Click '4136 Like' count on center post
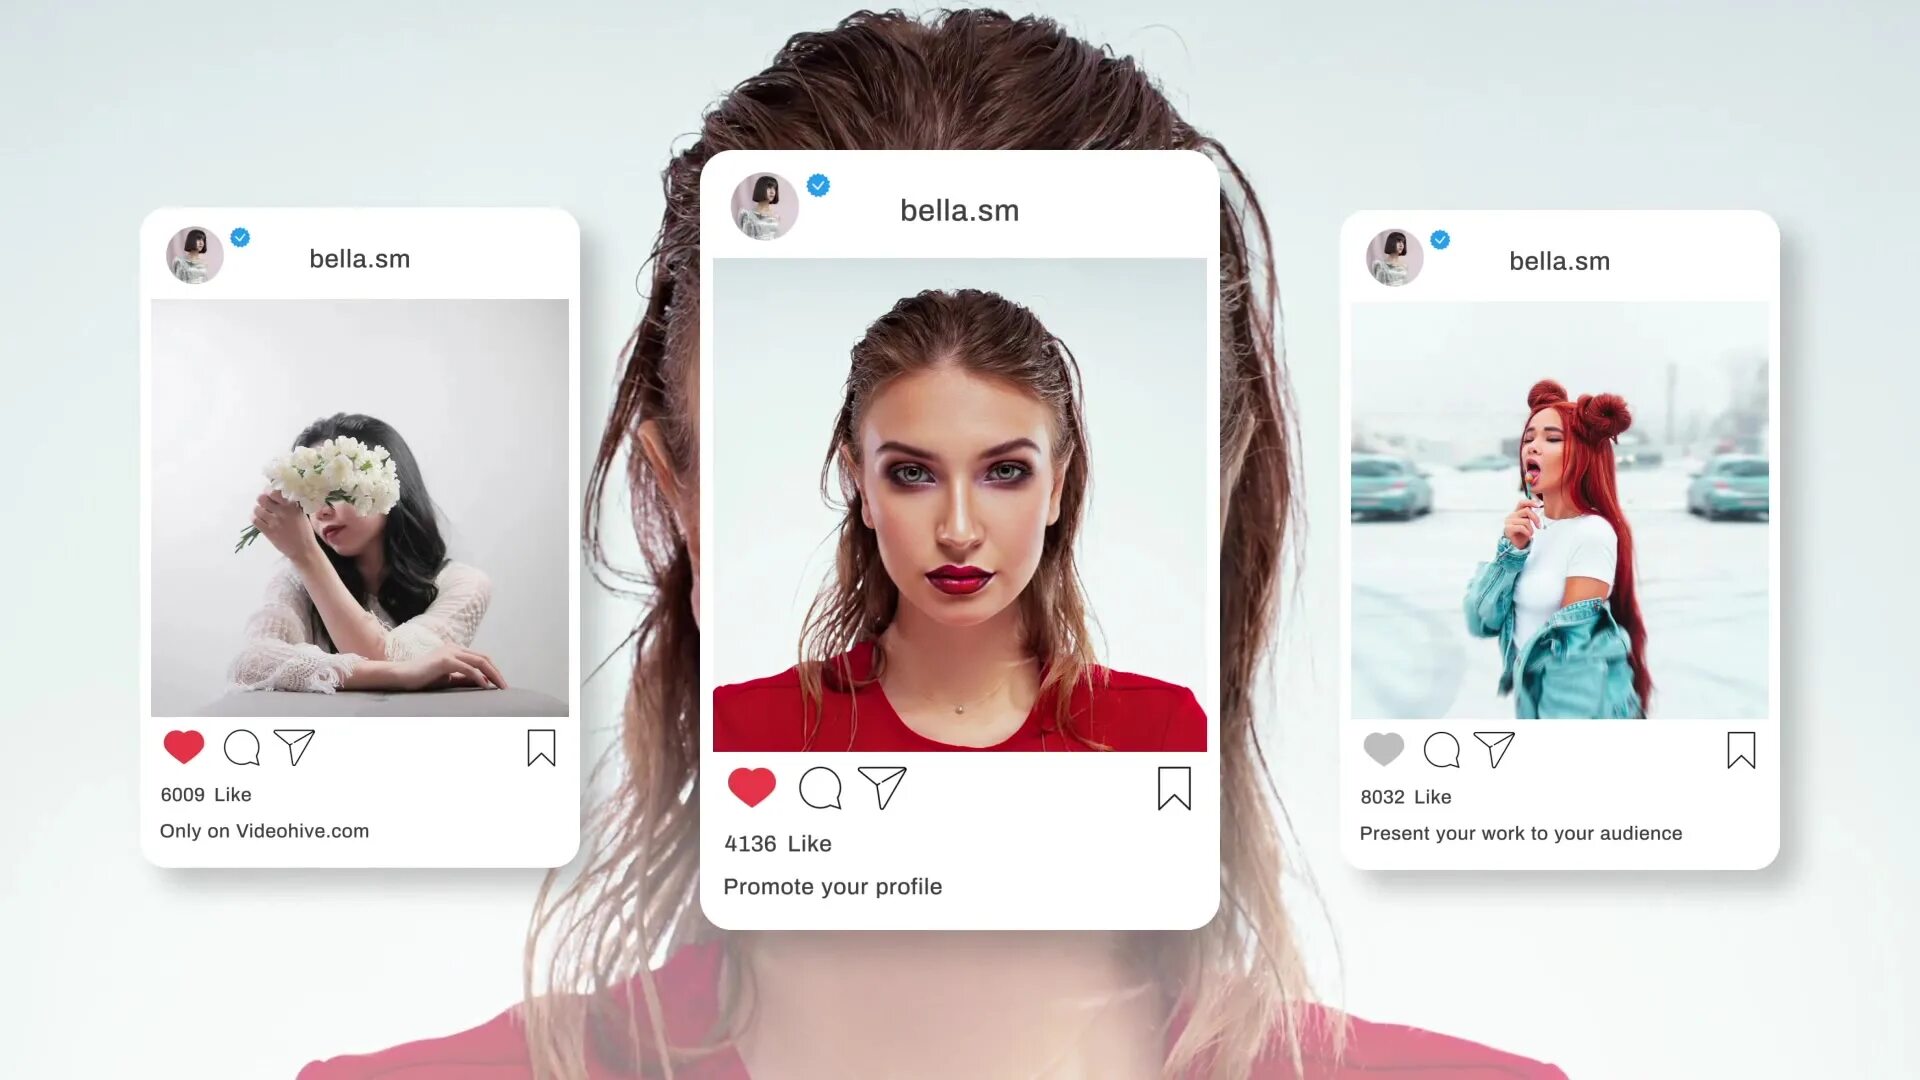1920x1080 pixels. point(779,843)
